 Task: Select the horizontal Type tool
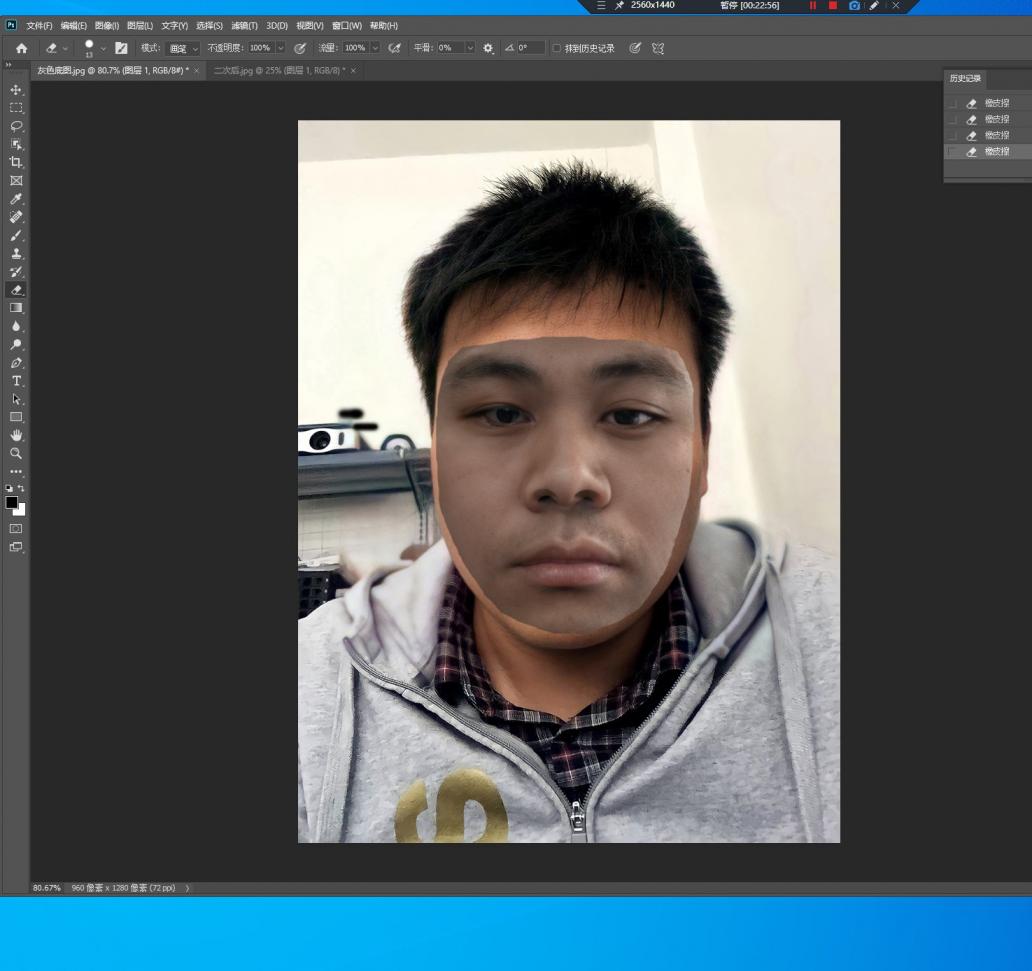pos(15,380)
